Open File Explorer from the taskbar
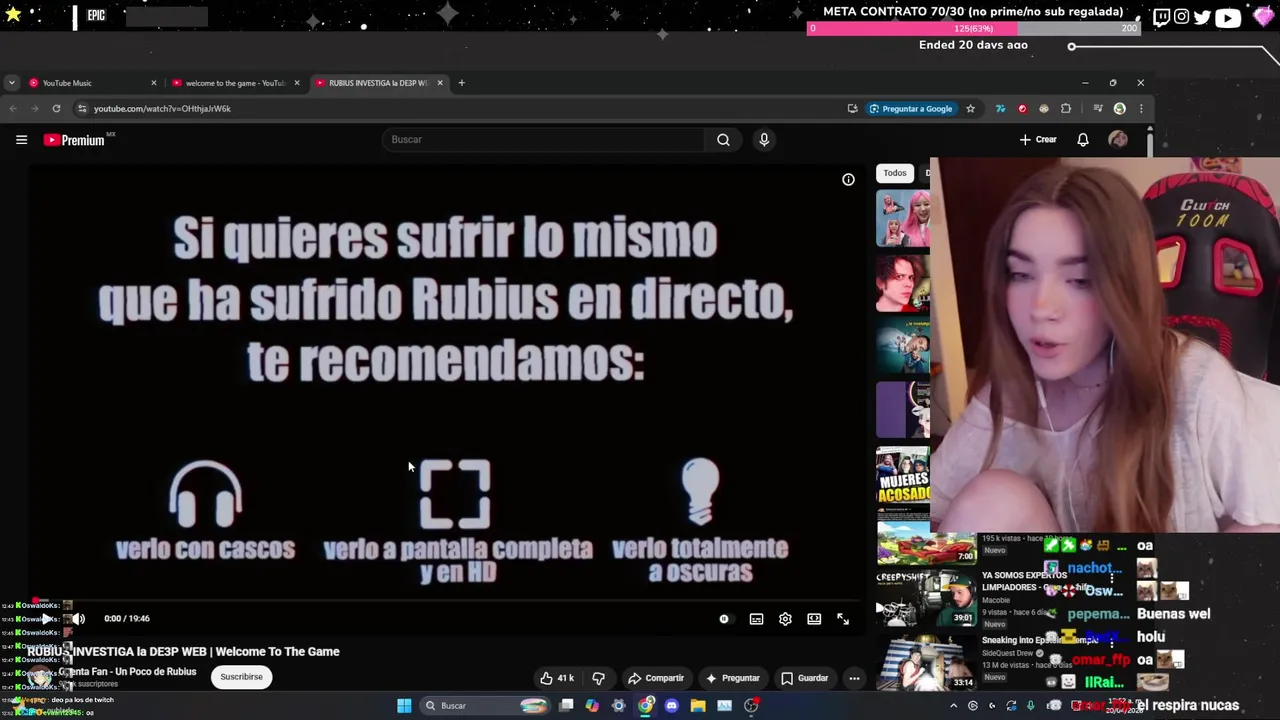1280x720 pixels. pyautogui.click(x=698, y=706)
